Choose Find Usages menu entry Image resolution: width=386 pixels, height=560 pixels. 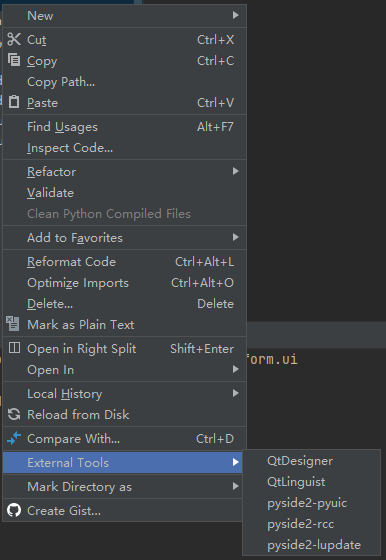[124, 127]
